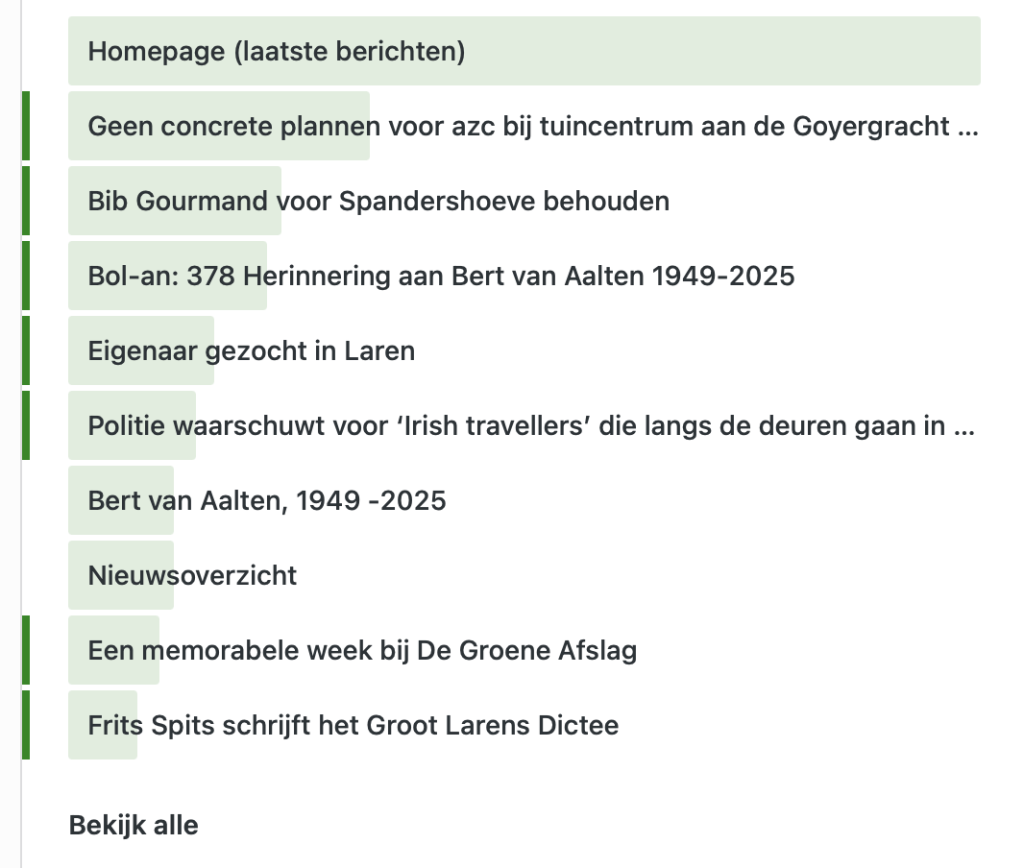Click green marker beside Een memorabele week row

tap(26, 651)
